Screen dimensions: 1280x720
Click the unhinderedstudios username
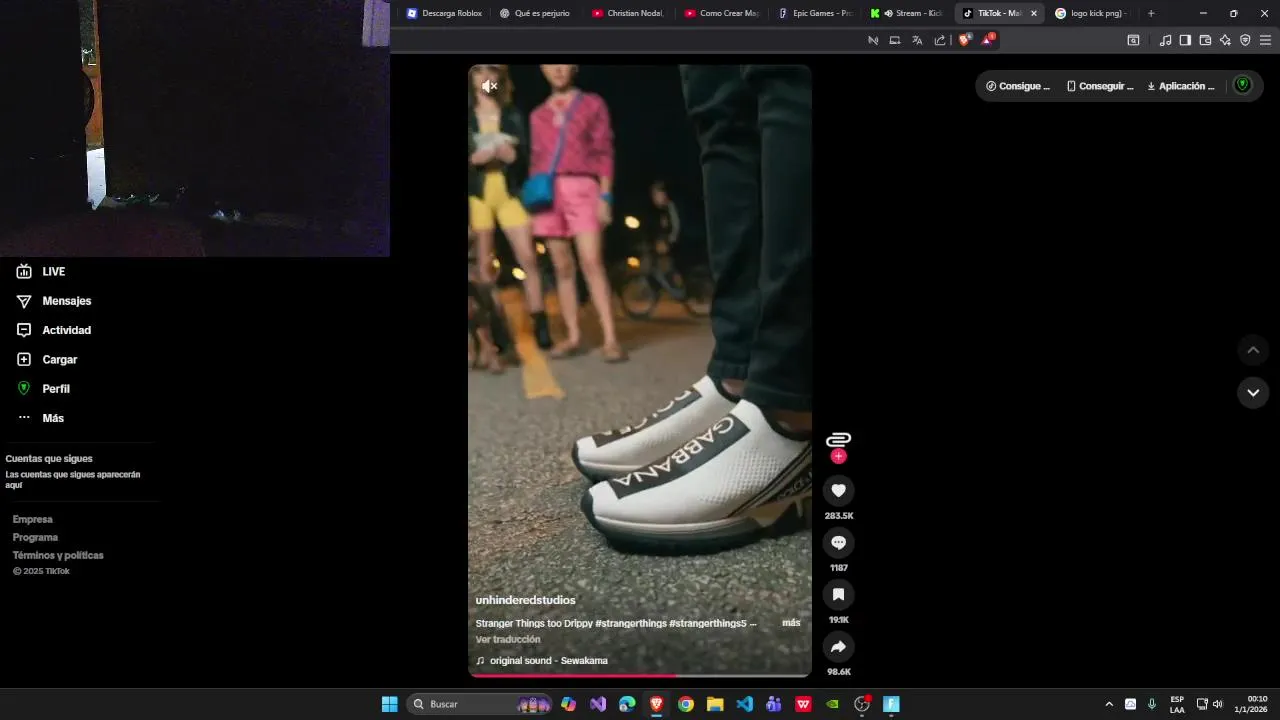click(x=526, y=600)
